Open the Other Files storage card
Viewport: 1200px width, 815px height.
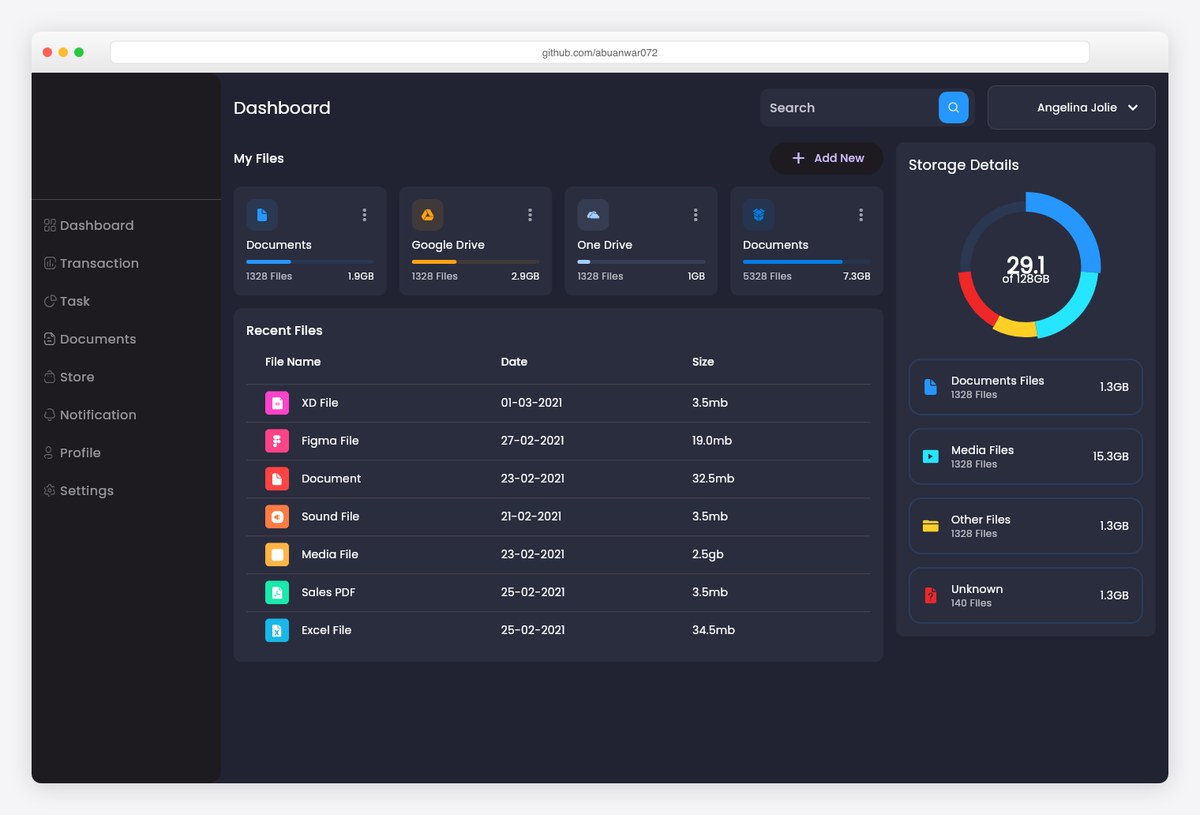tap(1025, 526)
